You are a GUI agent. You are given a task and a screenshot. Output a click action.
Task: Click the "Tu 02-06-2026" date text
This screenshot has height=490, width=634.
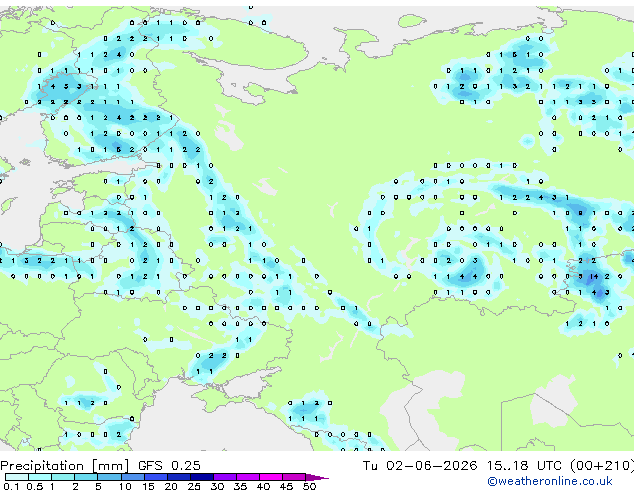click(420, 465)
